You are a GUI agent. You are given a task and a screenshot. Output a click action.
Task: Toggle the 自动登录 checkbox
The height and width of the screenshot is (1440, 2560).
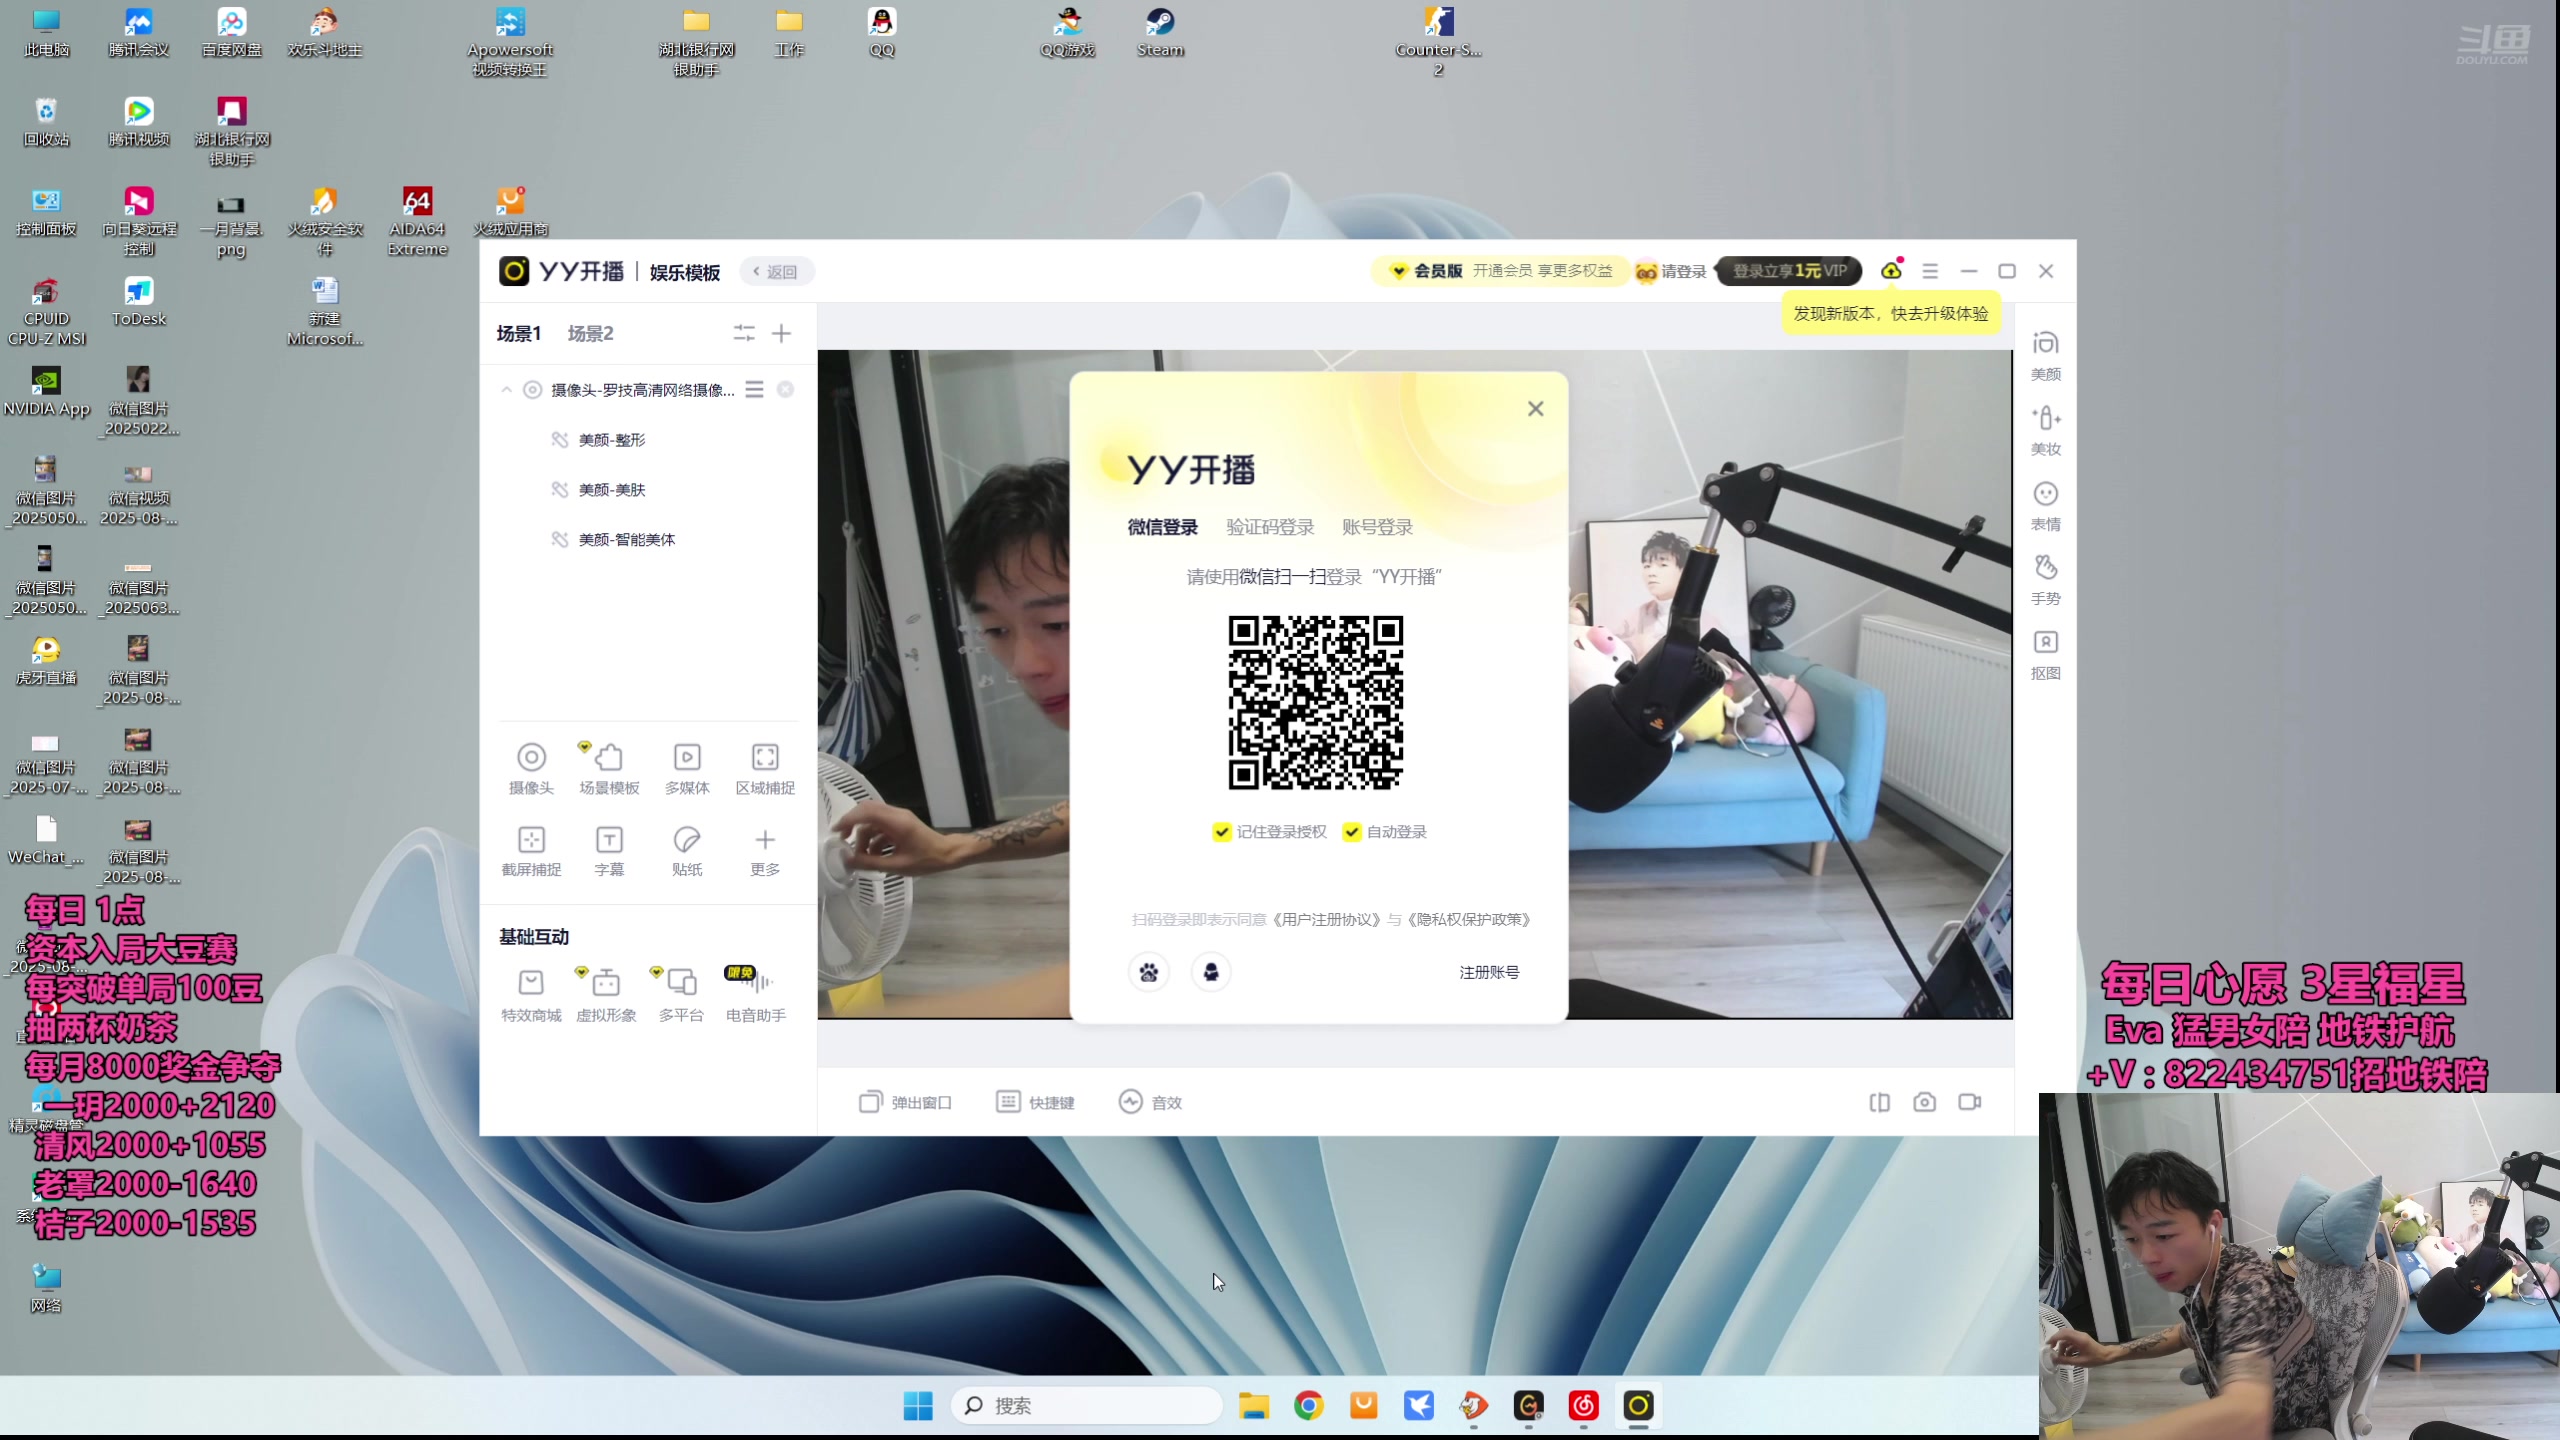1351,832
